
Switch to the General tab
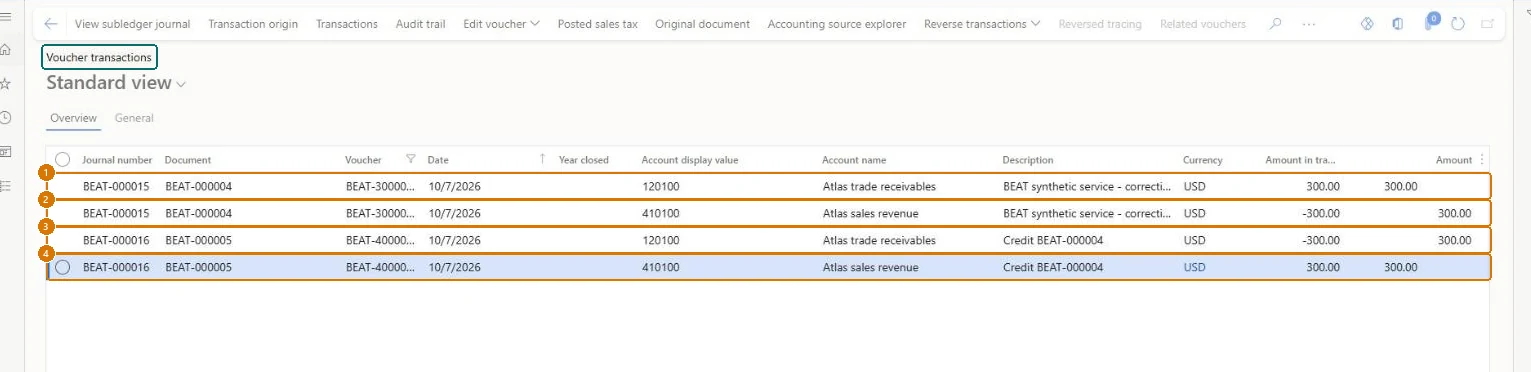tap(134, 118)
